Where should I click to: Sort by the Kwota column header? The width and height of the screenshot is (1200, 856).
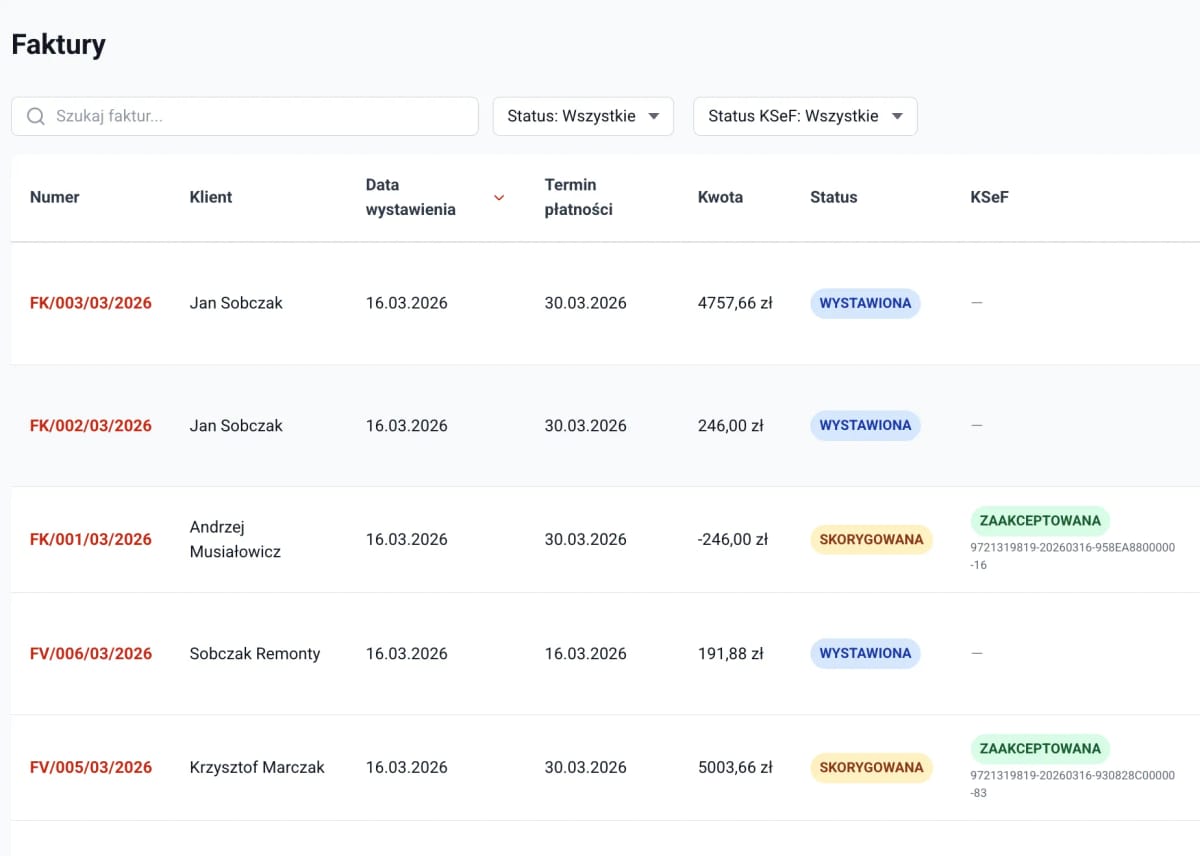[720, 197]
